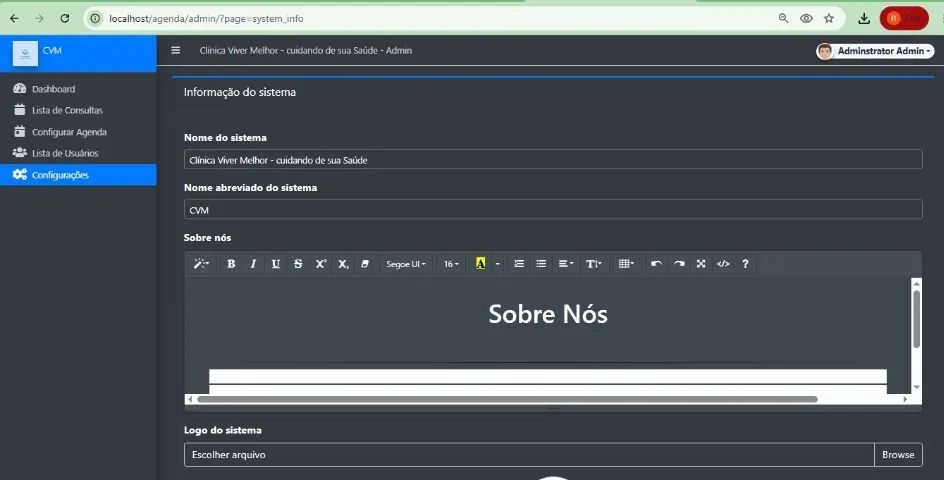
Task: Bookmark this page with star icon
Action: 829,19
